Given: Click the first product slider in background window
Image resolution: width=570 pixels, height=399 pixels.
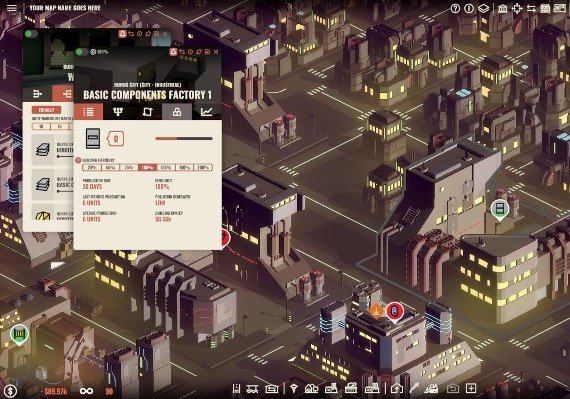Looking at the screenshot, I should (65, 156).
